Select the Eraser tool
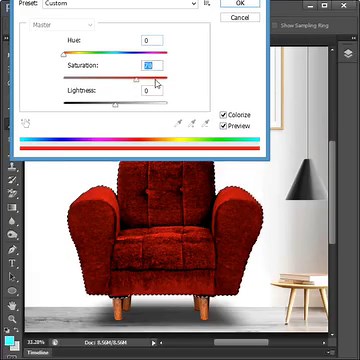This screenshot has width=360, height=360. pos(12,194)
